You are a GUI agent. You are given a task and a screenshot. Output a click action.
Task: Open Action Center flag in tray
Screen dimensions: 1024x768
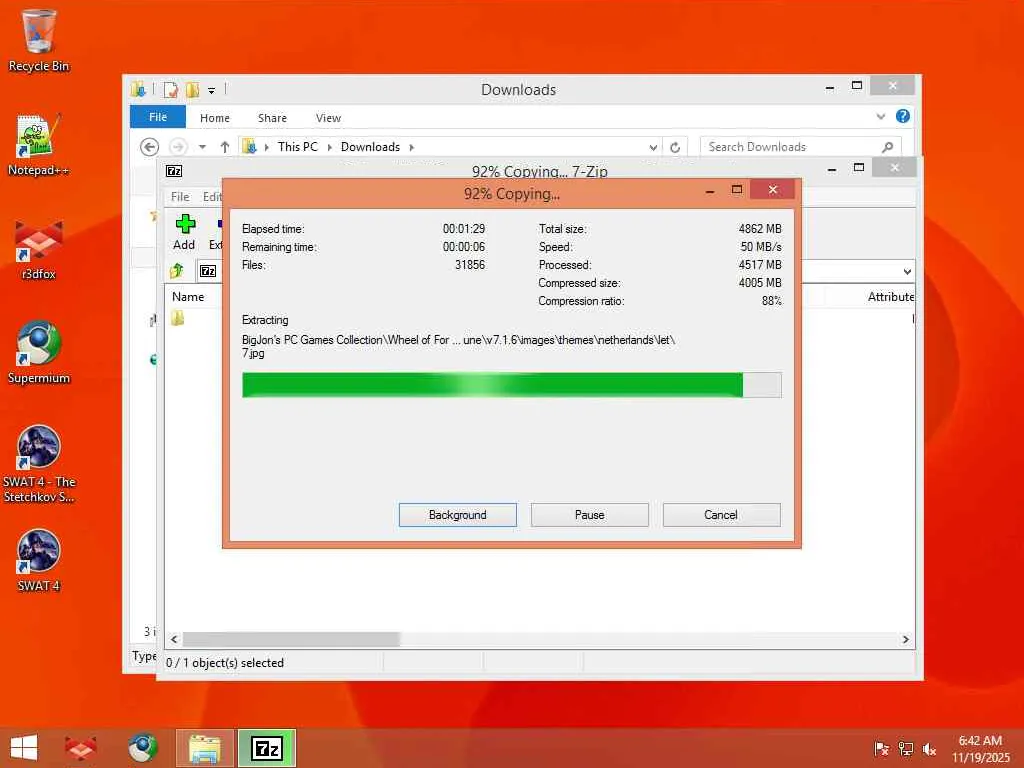(x=881, y=748)
